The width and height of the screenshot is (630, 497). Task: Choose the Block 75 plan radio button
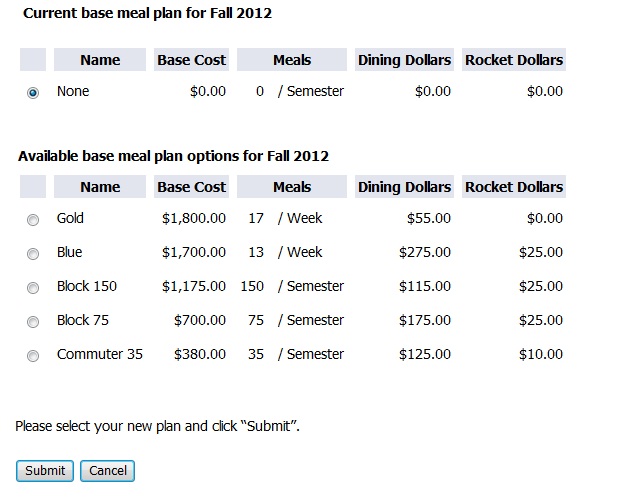click(x=33, y=322)
